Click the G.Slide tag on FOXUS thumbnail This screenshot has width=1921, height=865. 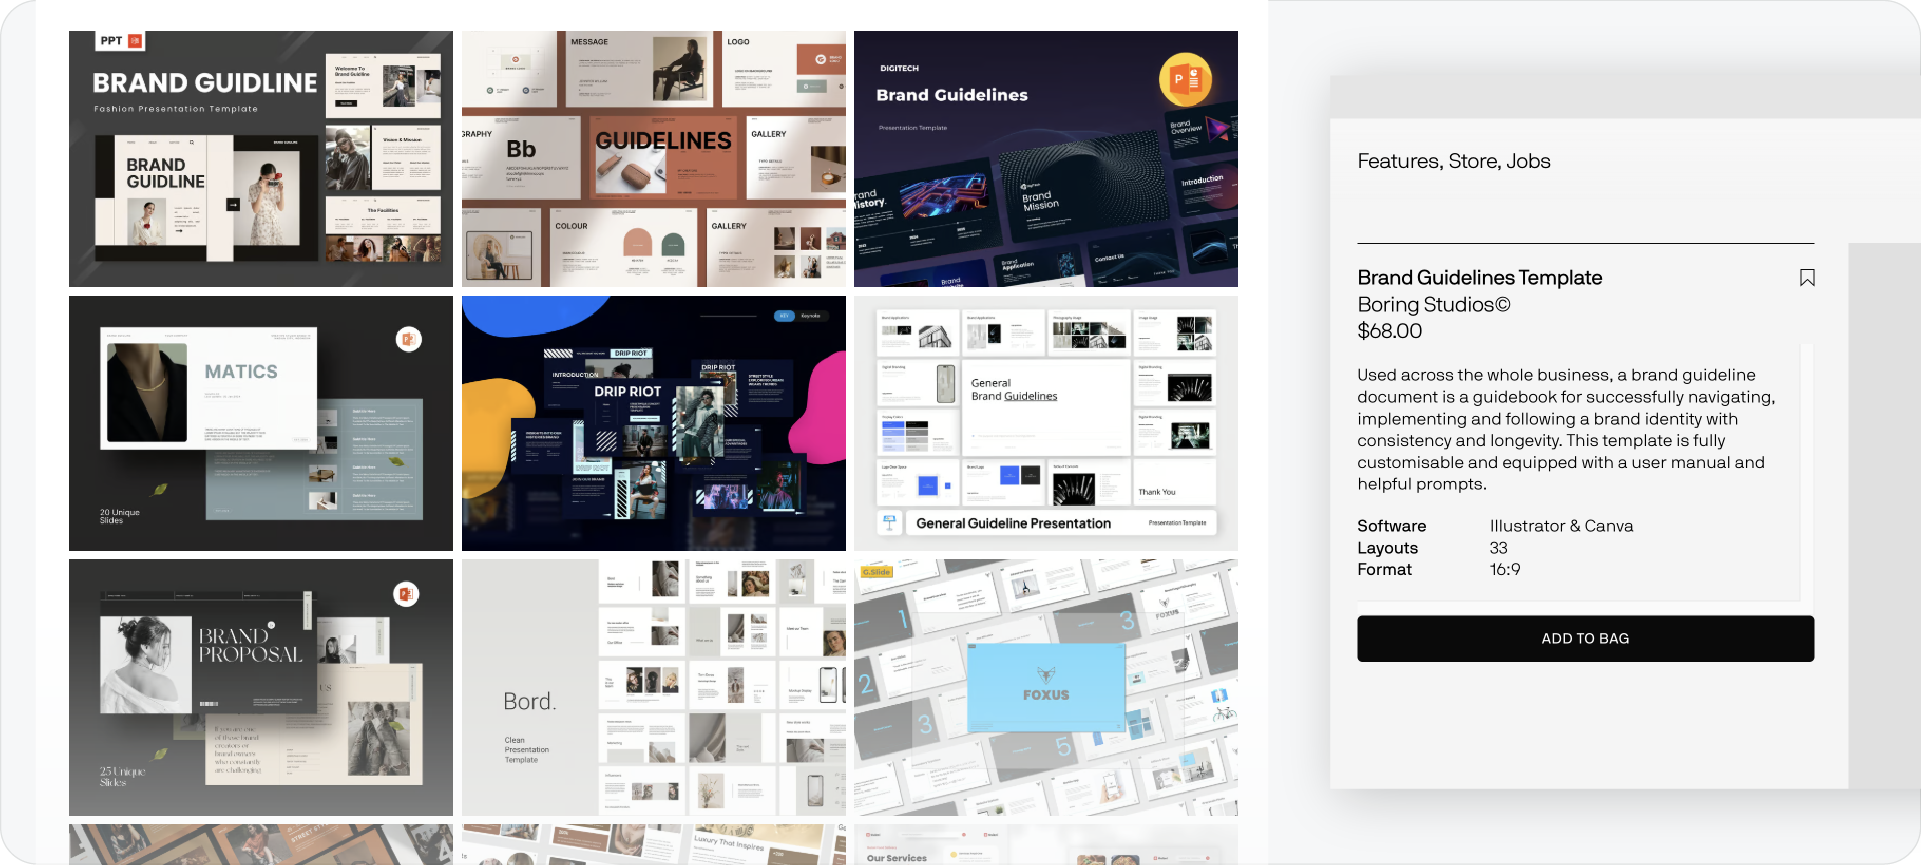tap(876, 572)
